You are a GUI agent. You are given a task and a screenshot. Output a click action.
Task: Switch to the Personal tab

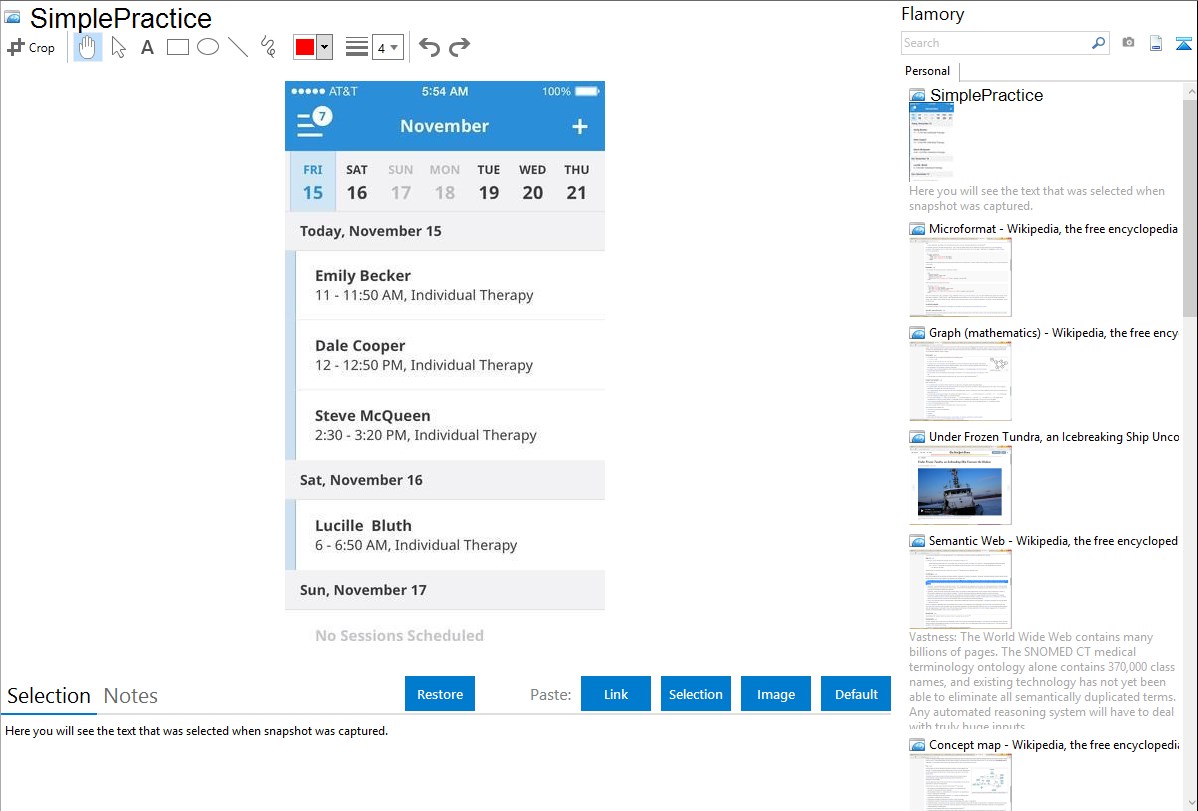[928, 71]
